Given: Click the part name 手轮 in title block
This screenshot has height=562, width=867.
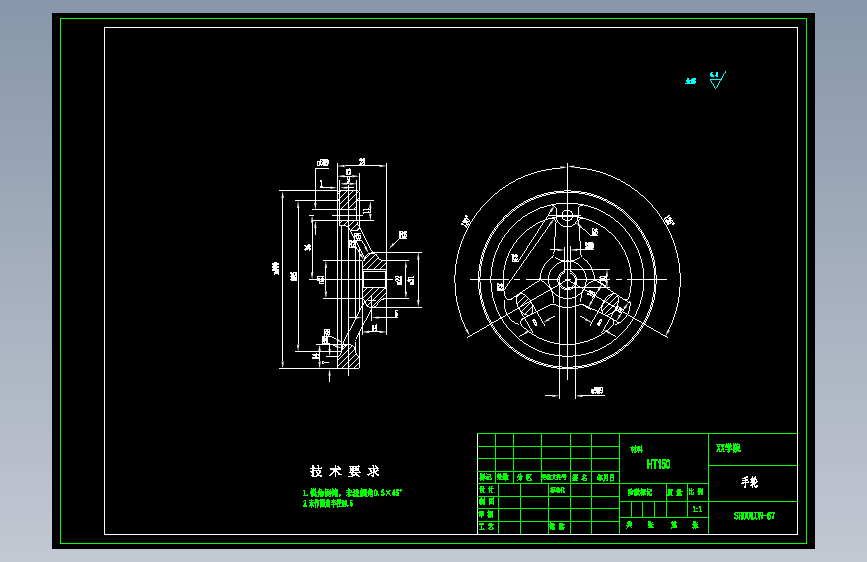Looking at the screenshot, I should pos(749,482).
